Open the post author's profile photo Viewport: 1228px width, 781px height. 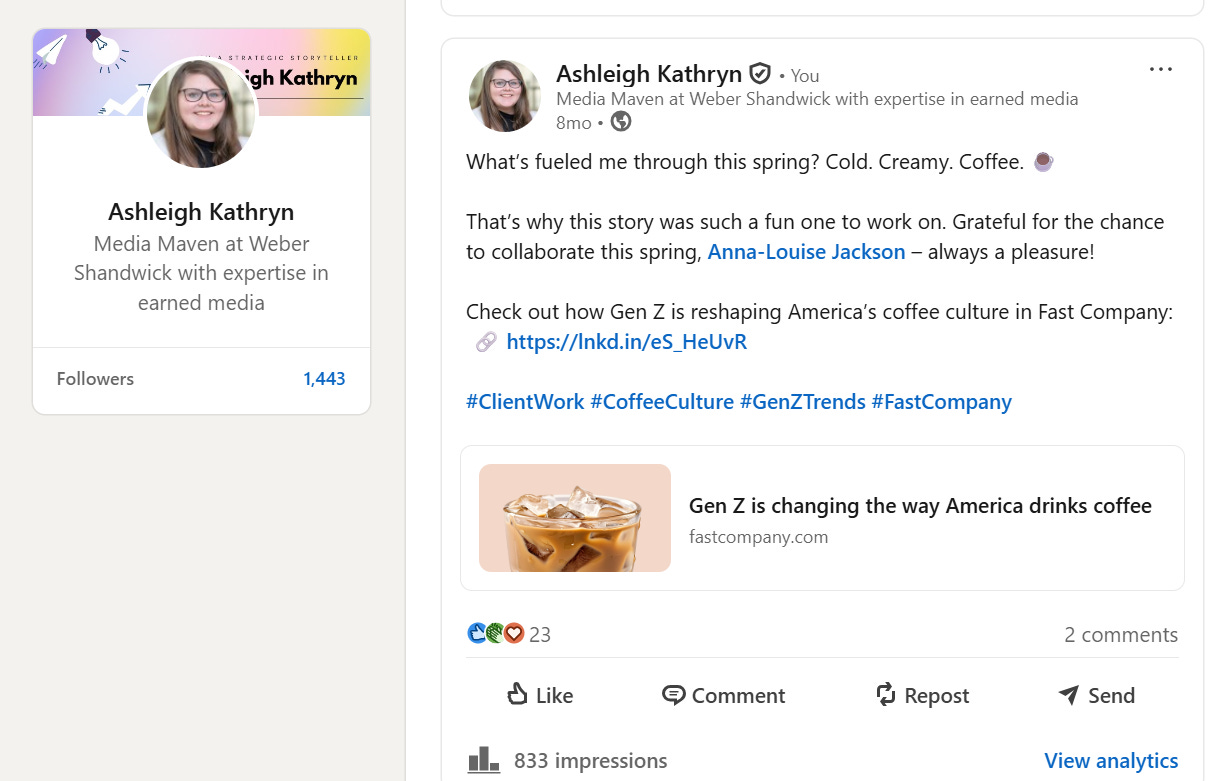(x=505, y=96)
